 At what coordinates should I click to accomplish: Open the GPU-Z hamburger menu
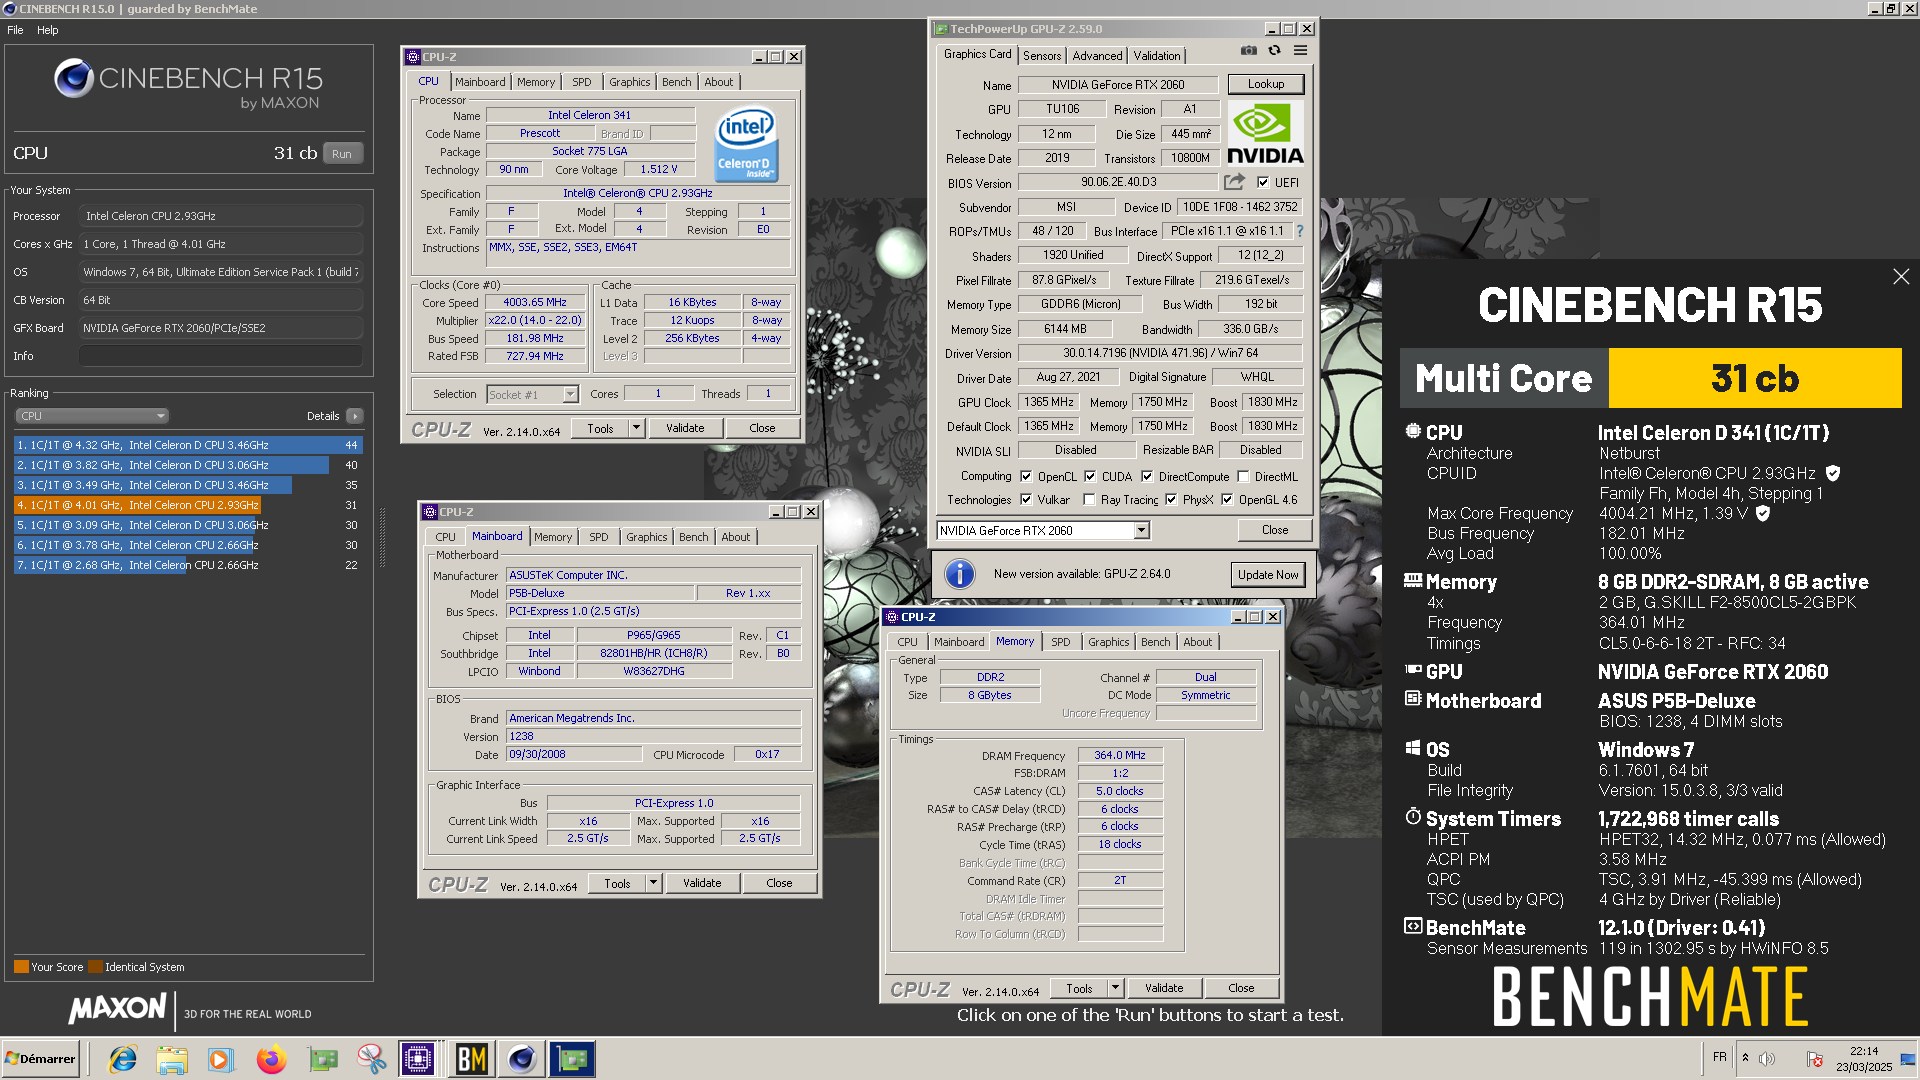pos(1300,51)
